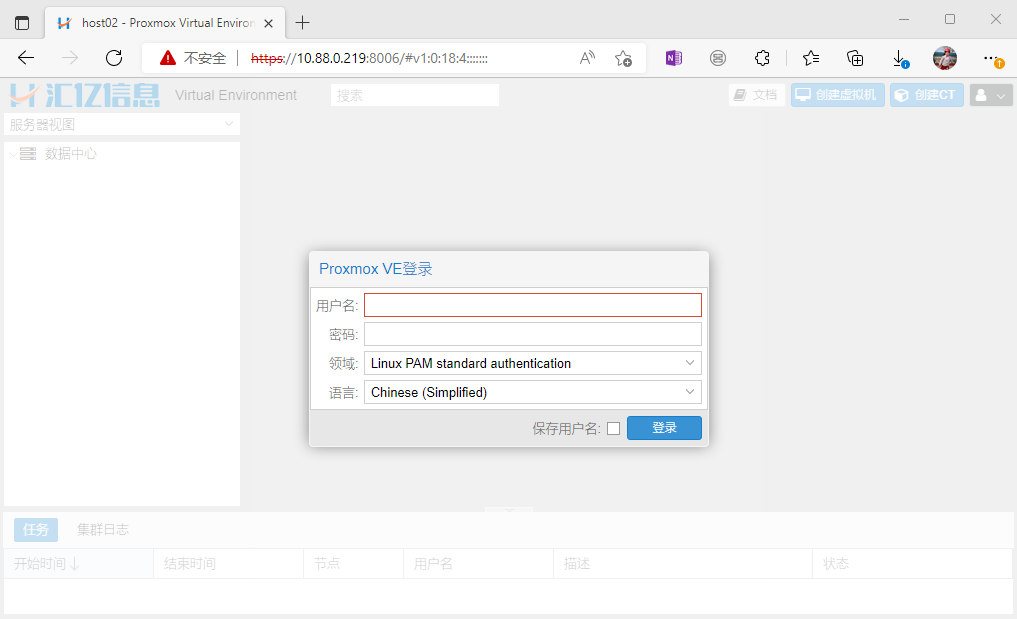Click the browser refresh icon
Screen dimensions: 1017x619
tap(114, 58)
